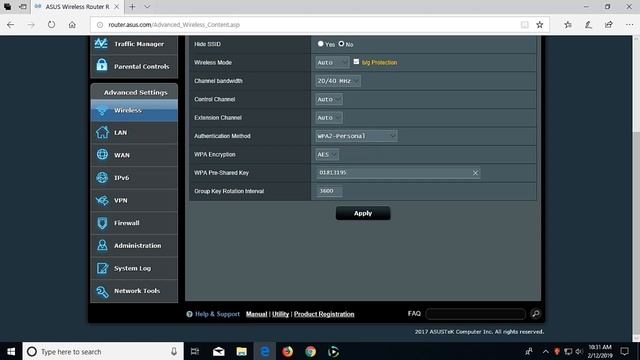Click the Firewall shield icon

click(102, 223)
